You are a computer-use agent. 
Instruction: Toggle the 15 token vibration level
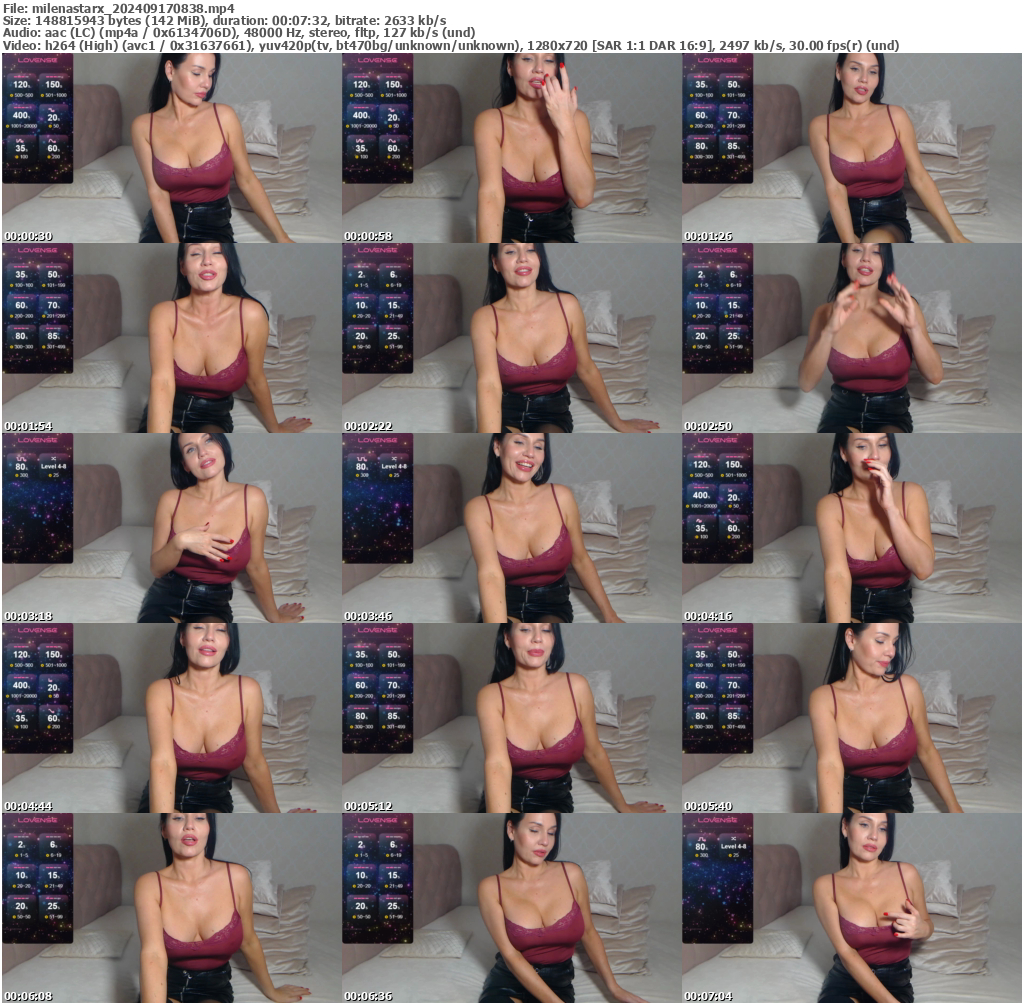click(393, 305)
